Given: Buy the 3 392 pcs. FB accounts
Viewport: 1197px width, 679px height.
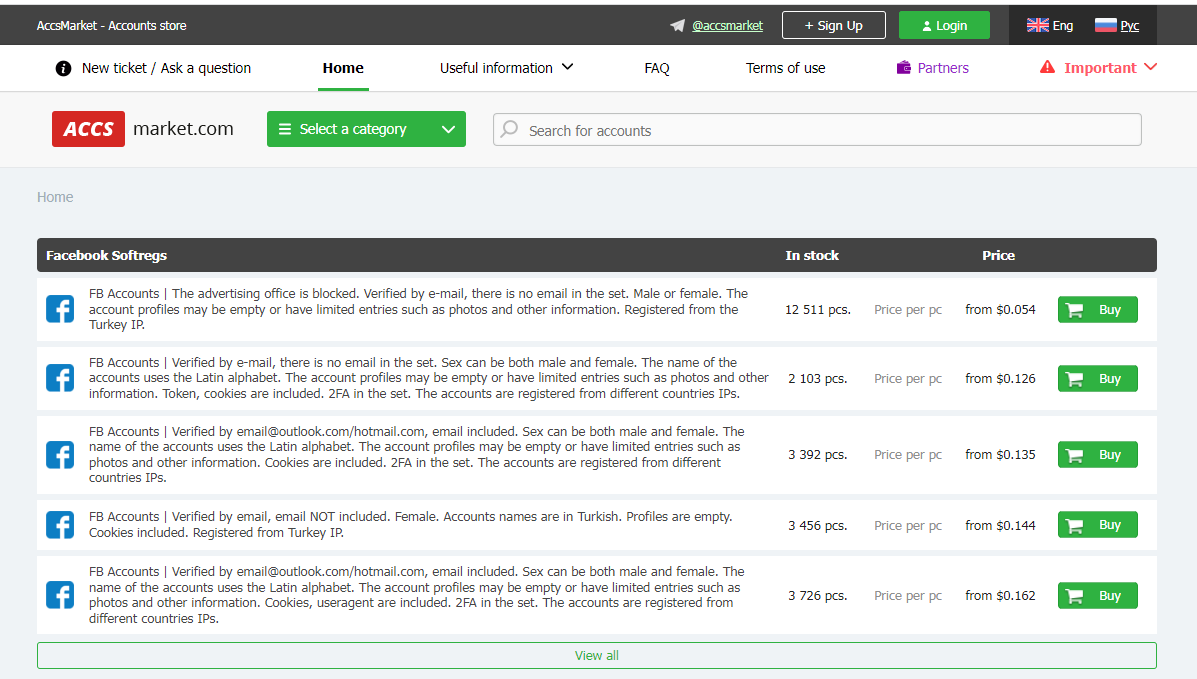Looking at the screenshot, I should pyautogui.click(x=1098, y=454).
